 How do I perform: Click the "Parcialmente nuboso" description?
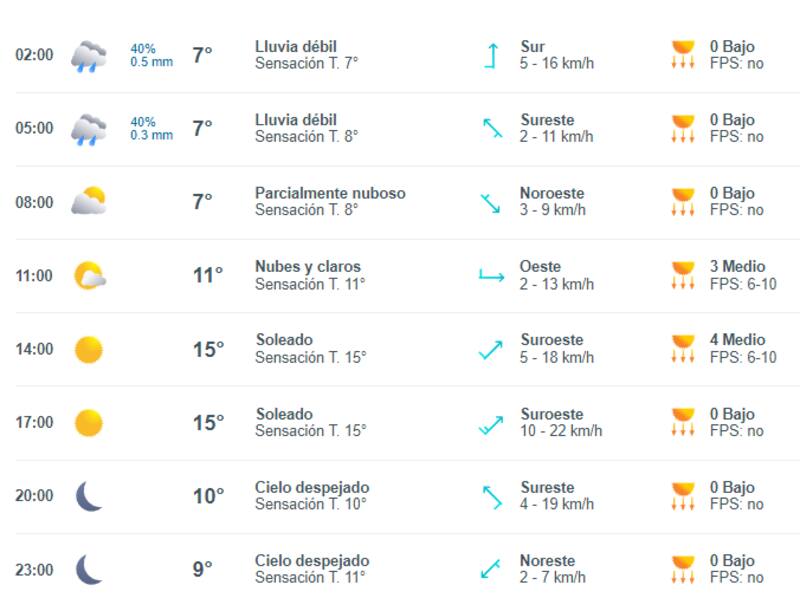pos(330,193)
